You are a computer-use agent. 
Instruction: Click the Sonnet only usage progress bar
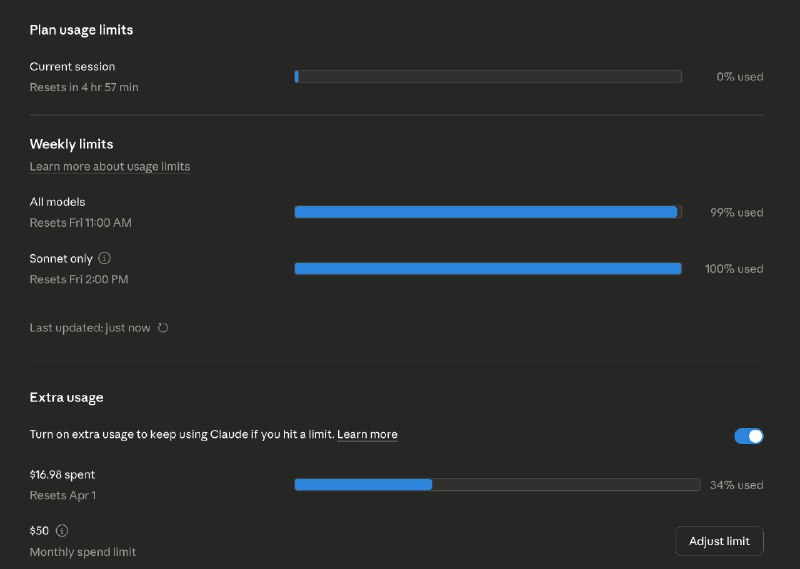coord(488,268)
